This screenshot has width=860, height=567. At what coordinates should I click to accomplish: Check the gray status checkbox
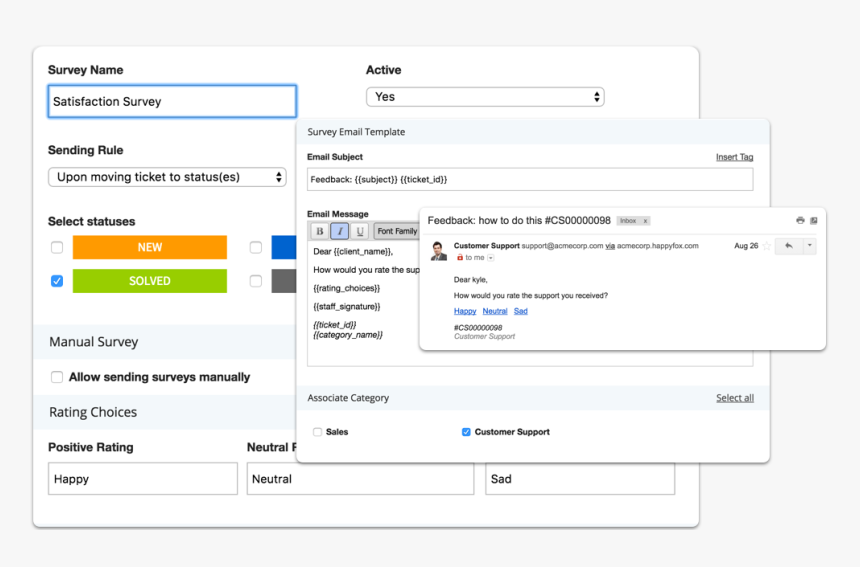coord(256,281)
